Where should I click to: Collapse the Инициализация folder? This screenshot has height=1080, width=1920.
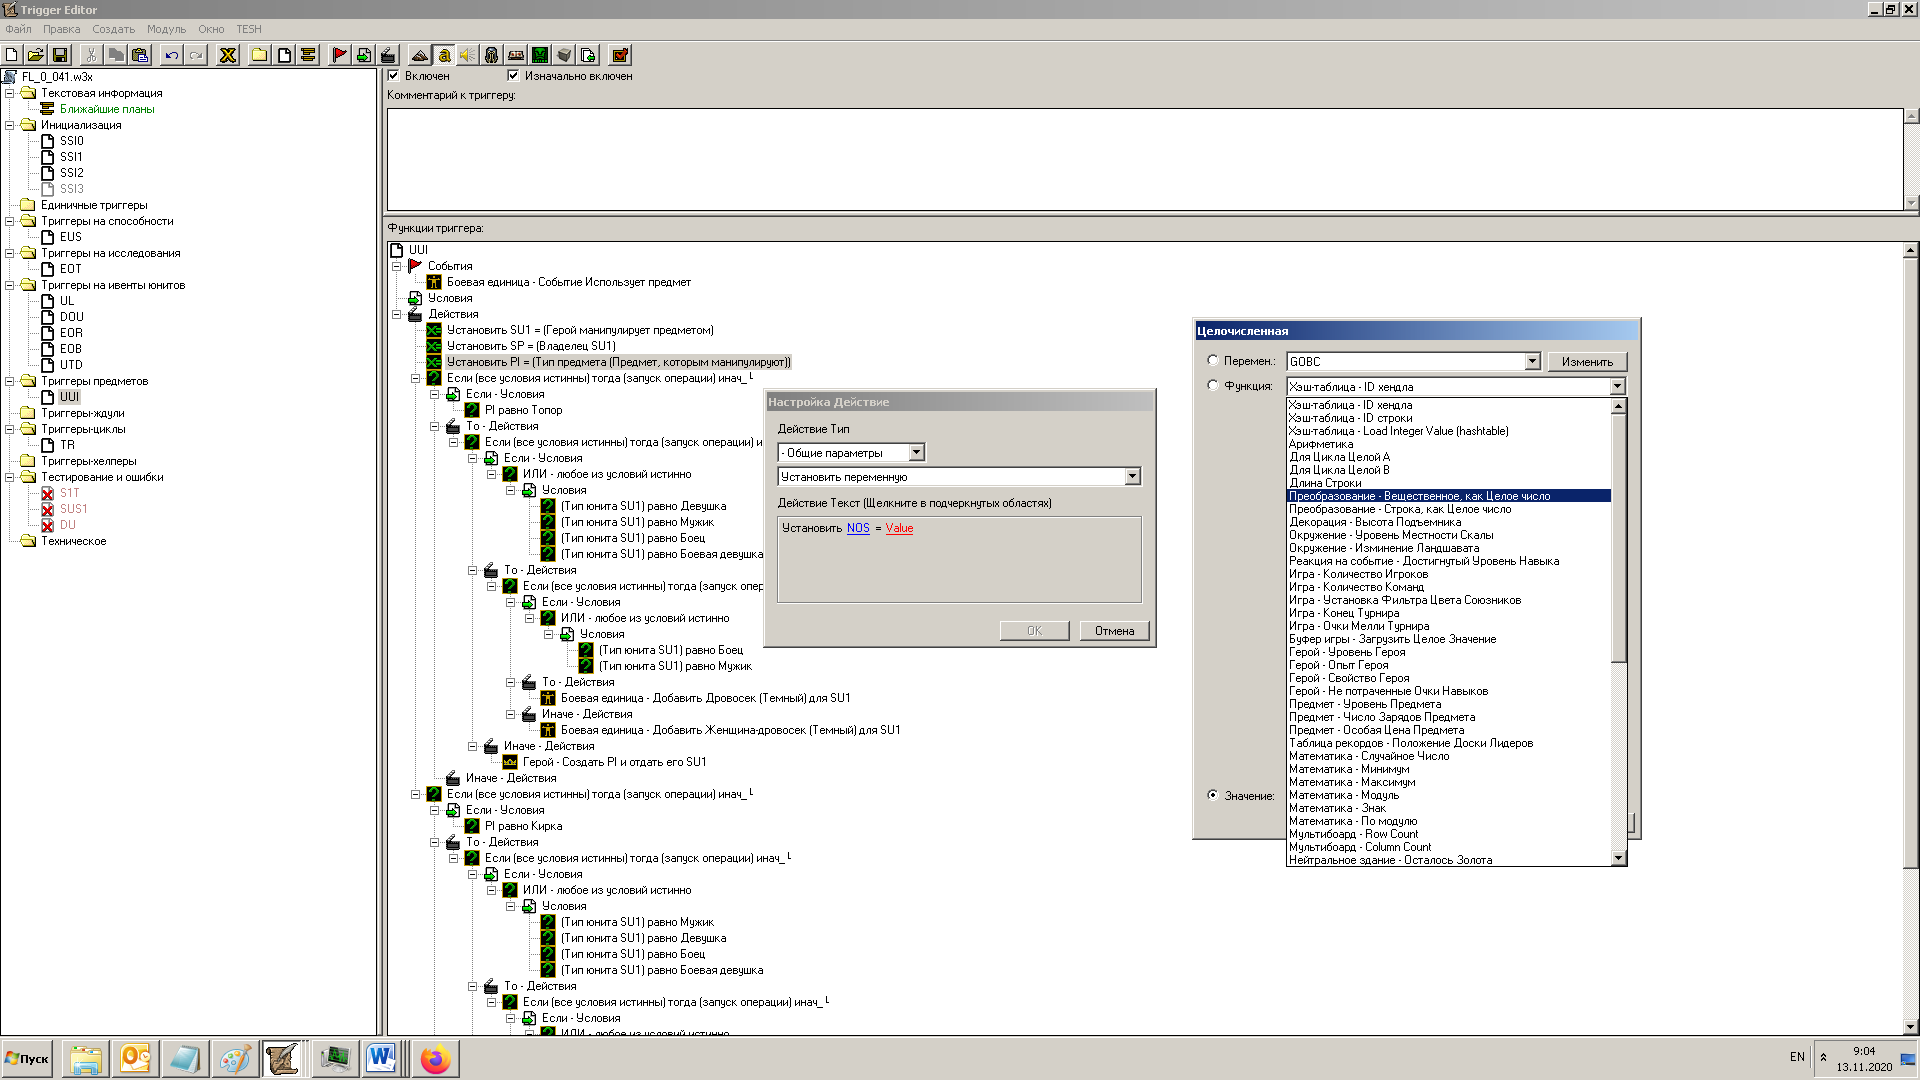pos(10,125)
